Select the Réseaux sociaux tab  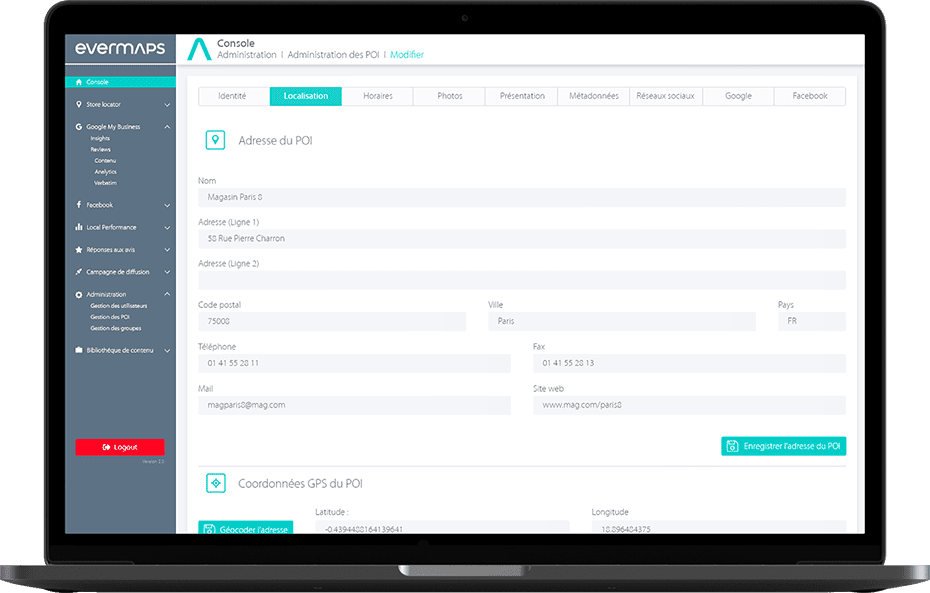[x=665, y=96]
